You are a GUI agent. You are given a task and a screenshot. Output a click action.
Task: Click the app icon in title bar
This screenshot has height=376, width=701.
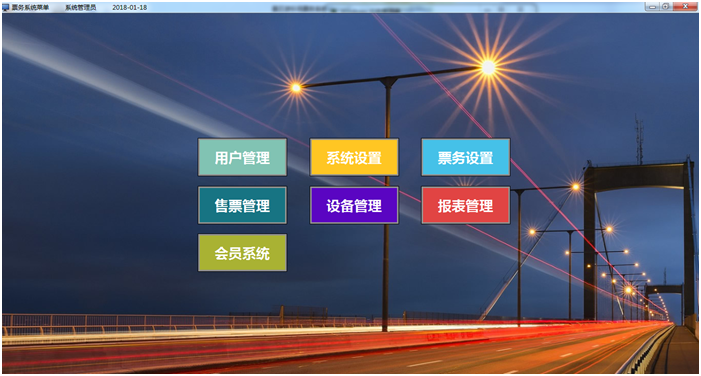(6, 7)
